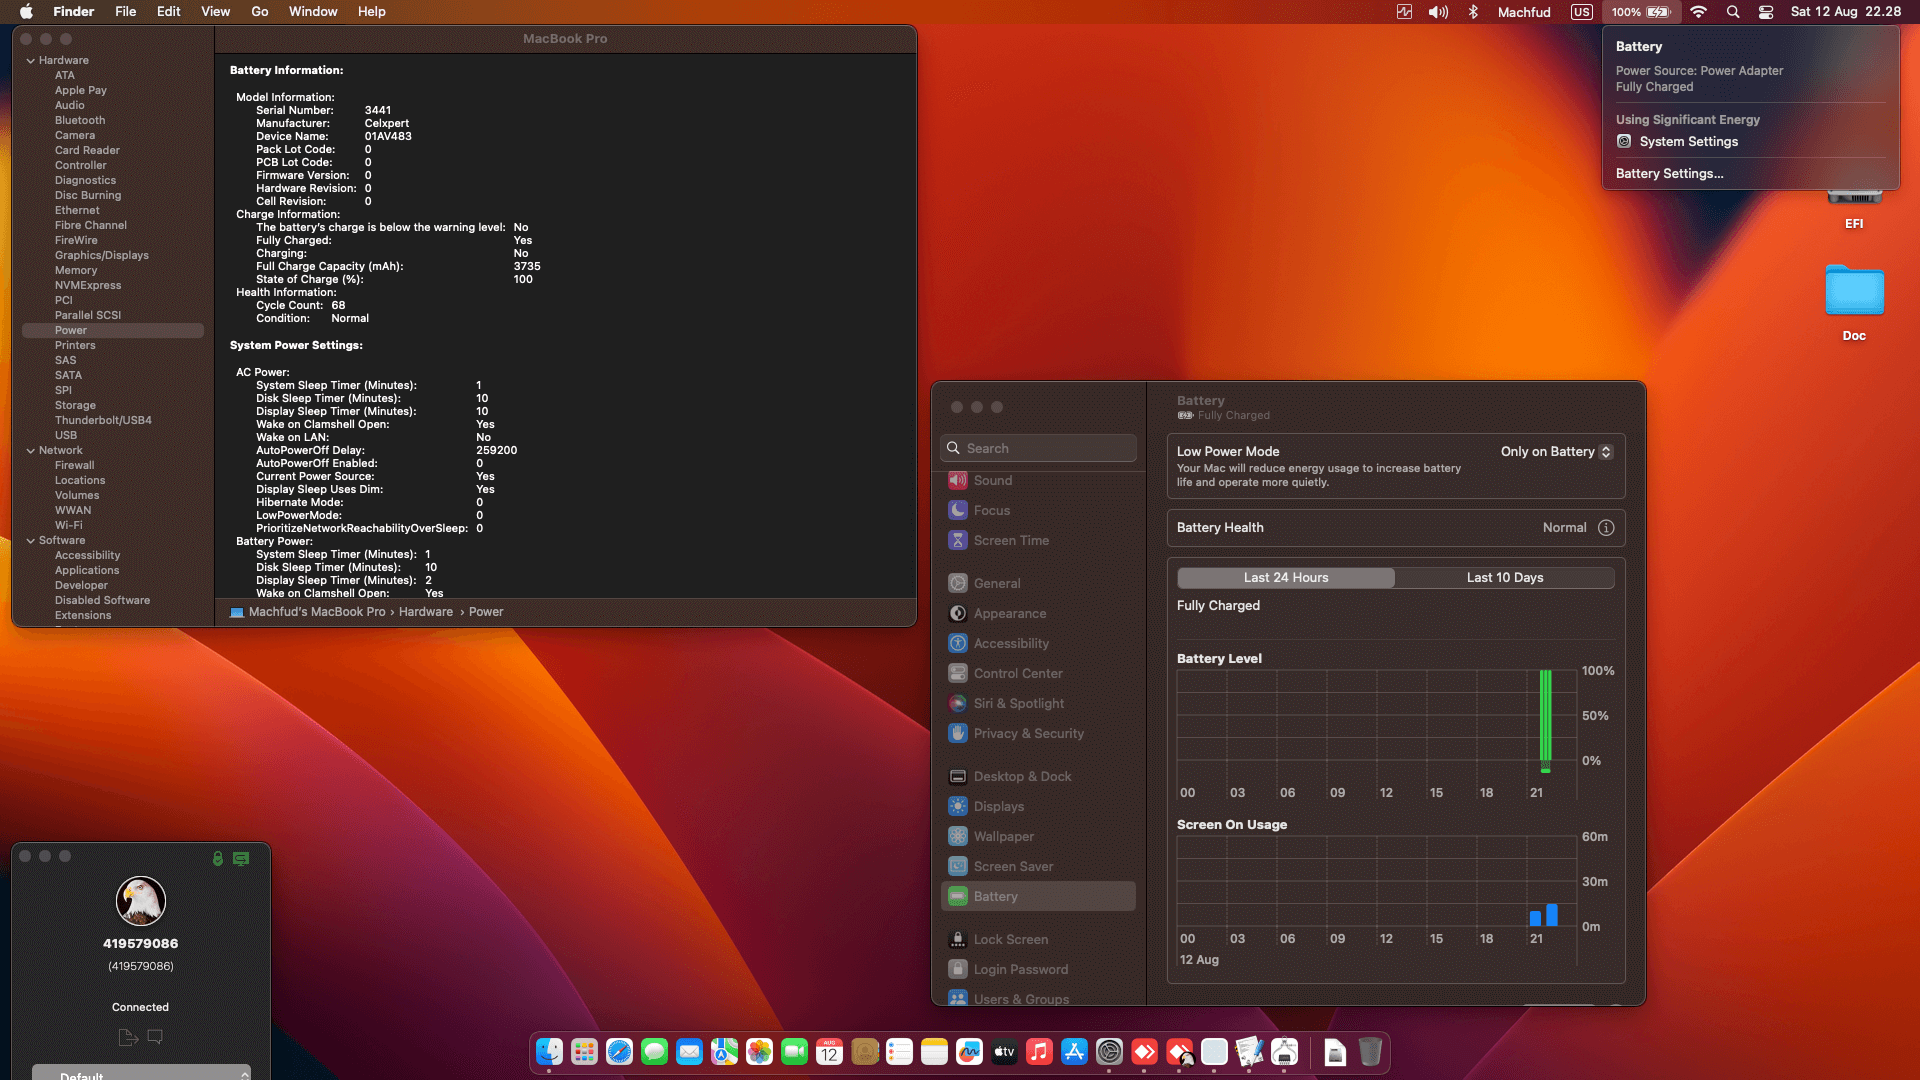
Task: Open Control Center from the menu bar
Action: click(x=1766, y=12)
